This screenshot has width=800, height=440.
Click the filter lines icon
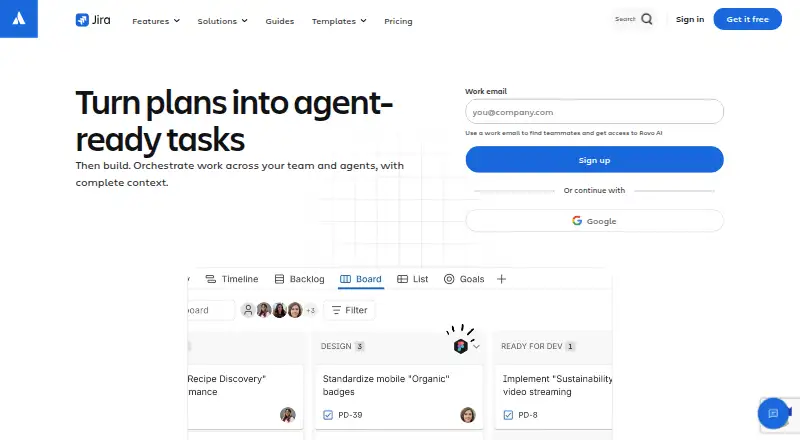click(x=336, y=310)
